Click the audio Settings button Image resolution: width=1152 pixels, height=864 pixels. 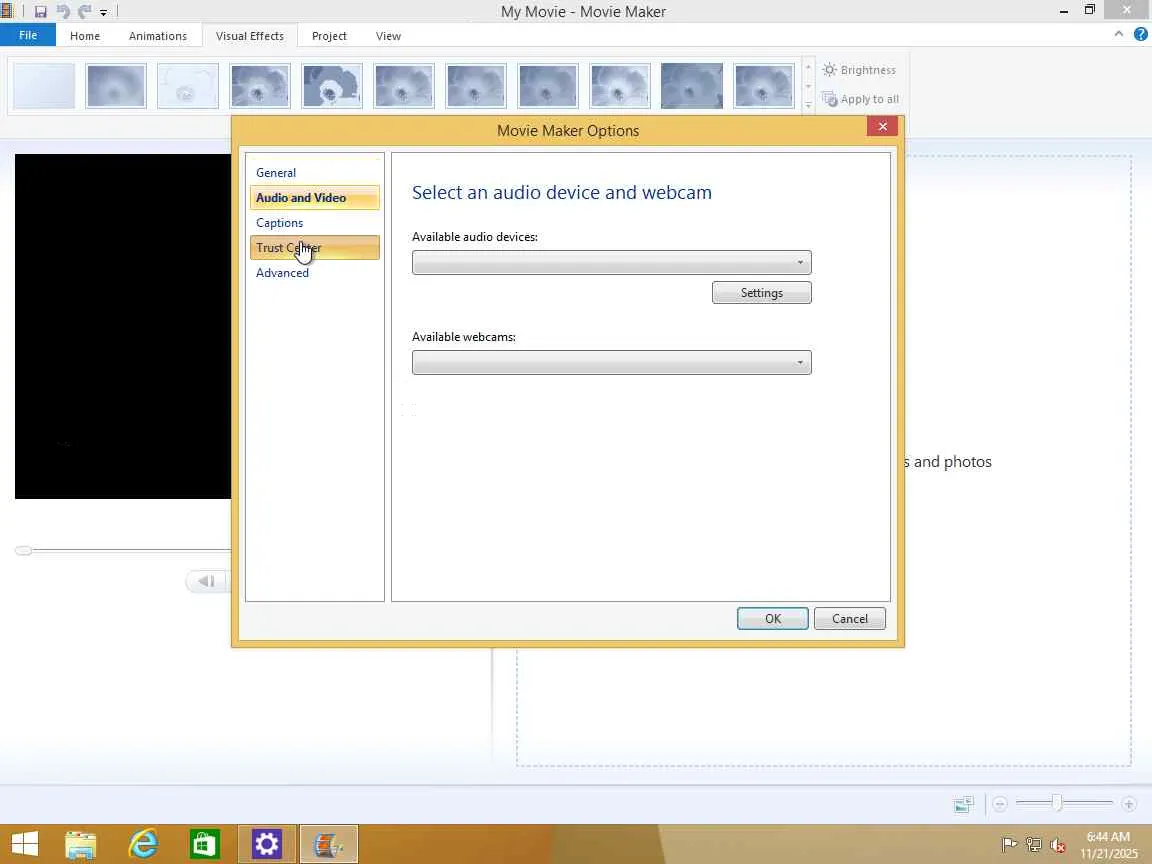[761, 292]
